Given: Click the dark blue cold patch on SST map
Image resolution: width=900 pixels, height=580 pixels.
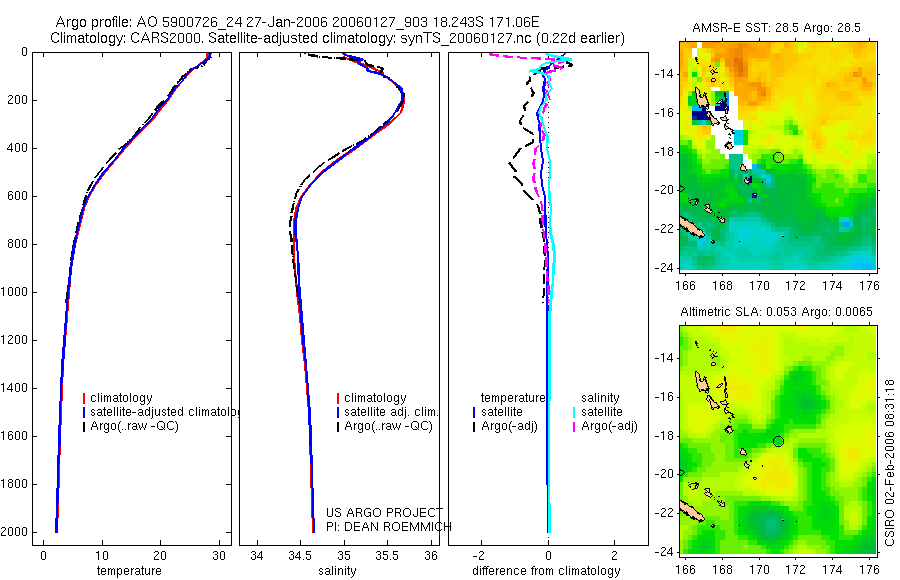Looking at the screenshot, I should (x=700, y=115).
